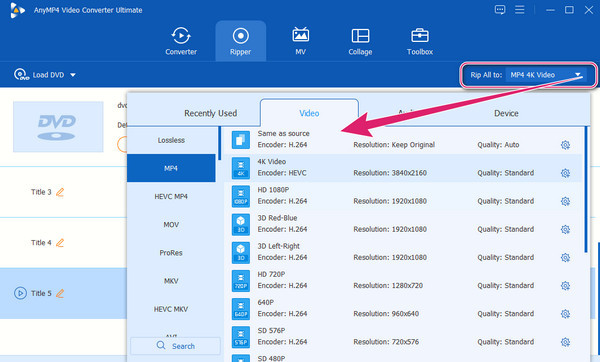Click 'Quality: Auto' text
Screen dimensions: 600x362
(x=498, y=145)
